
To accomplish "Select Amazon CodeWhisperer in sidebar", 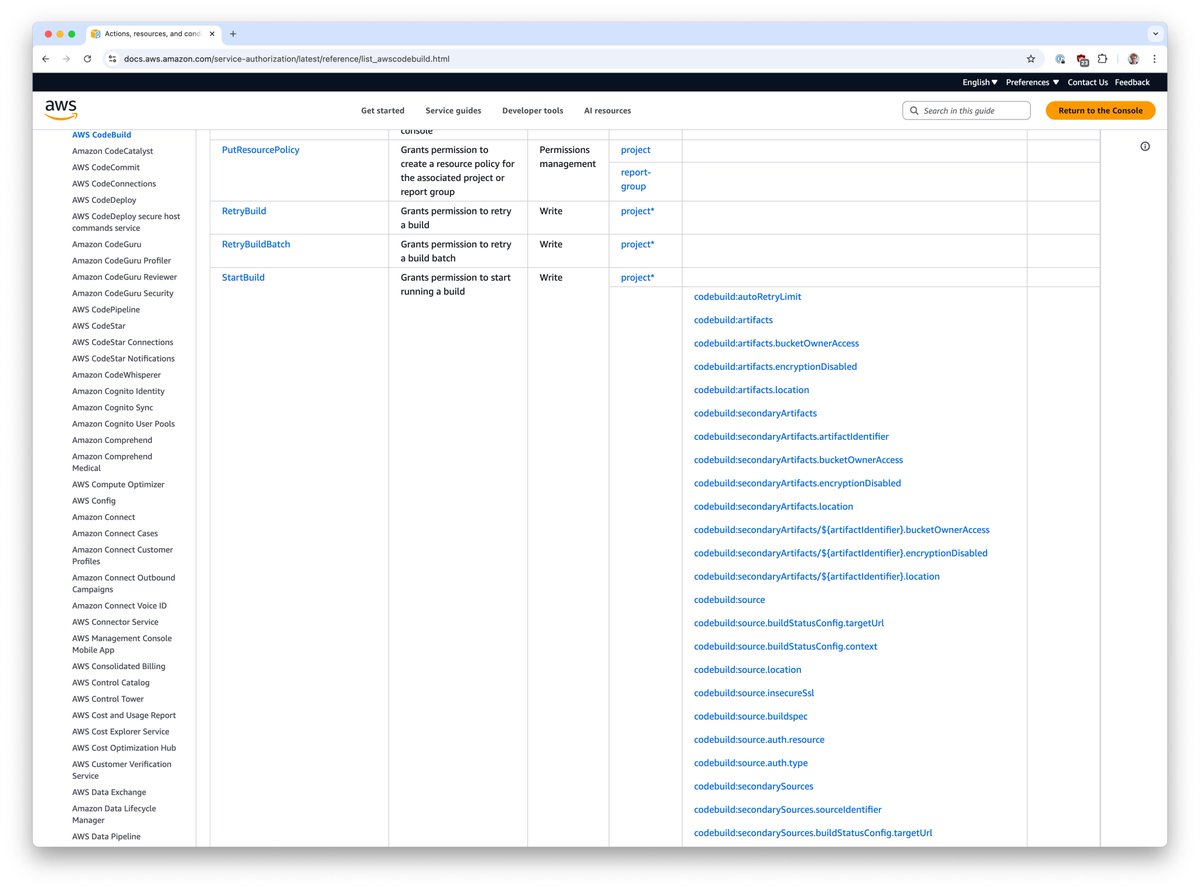I will coord(116,375).
